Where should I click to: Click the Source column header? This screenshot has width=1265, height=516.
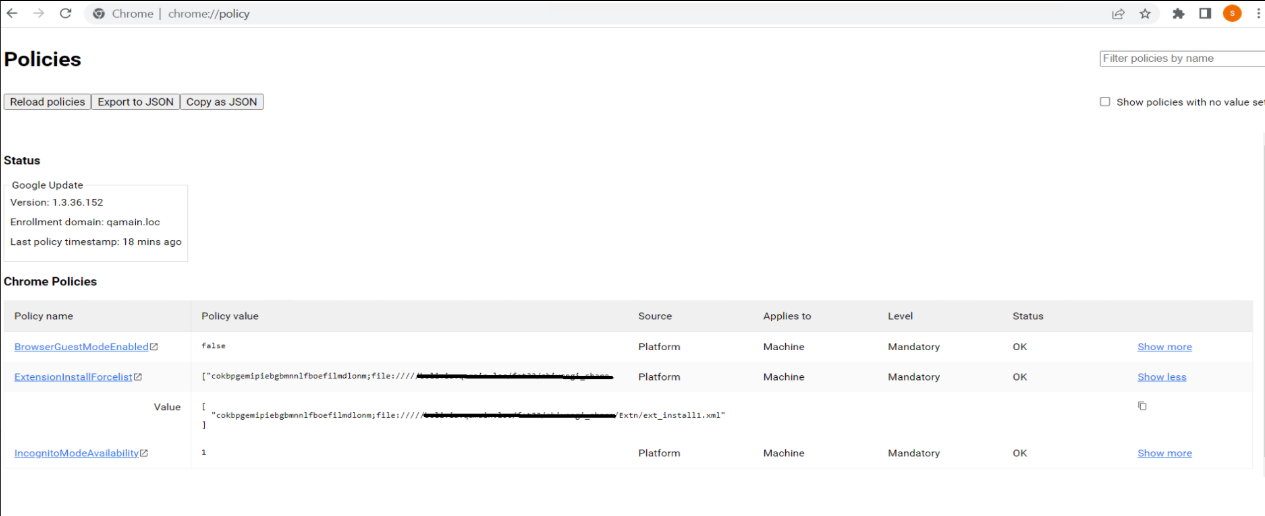tap(655, 316)
